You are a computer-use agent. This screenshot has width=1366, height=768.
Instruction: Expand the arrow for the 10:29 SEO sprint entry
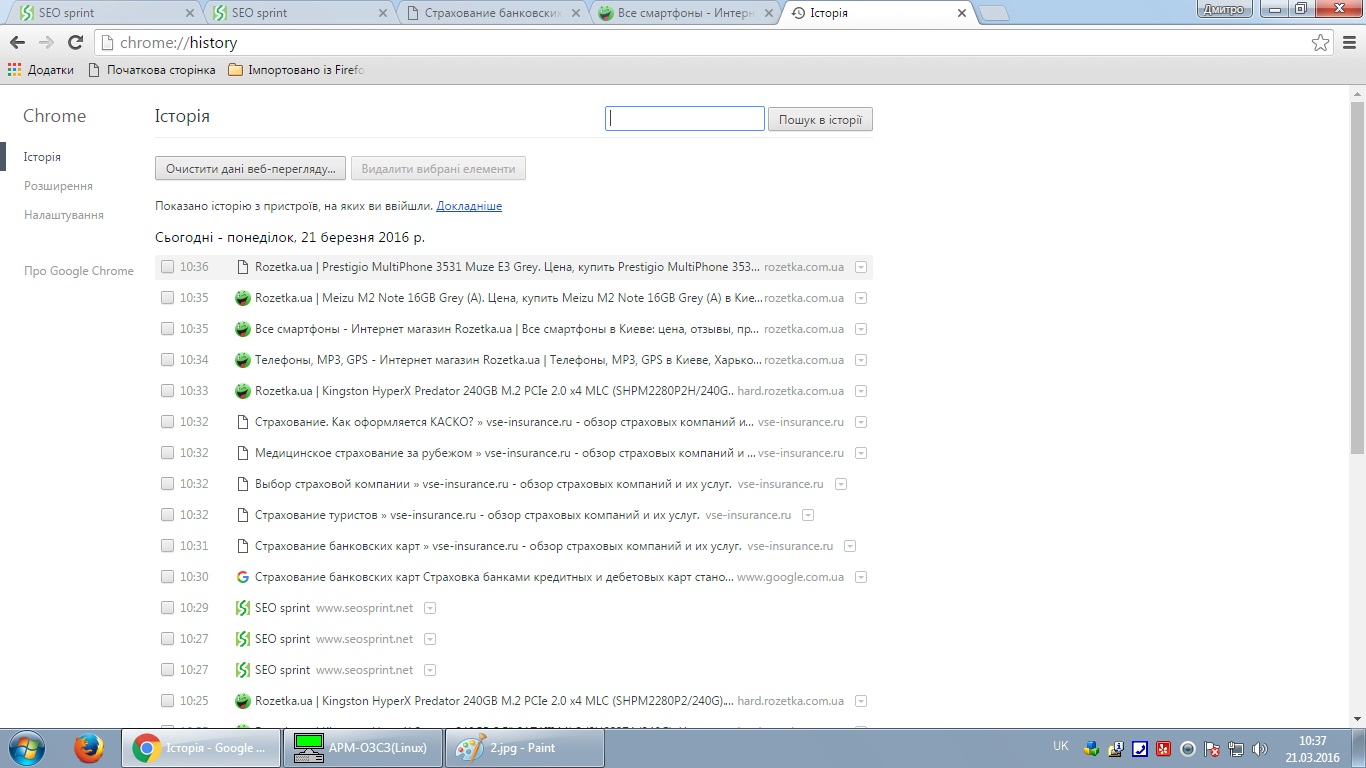(x=430, y=608)
